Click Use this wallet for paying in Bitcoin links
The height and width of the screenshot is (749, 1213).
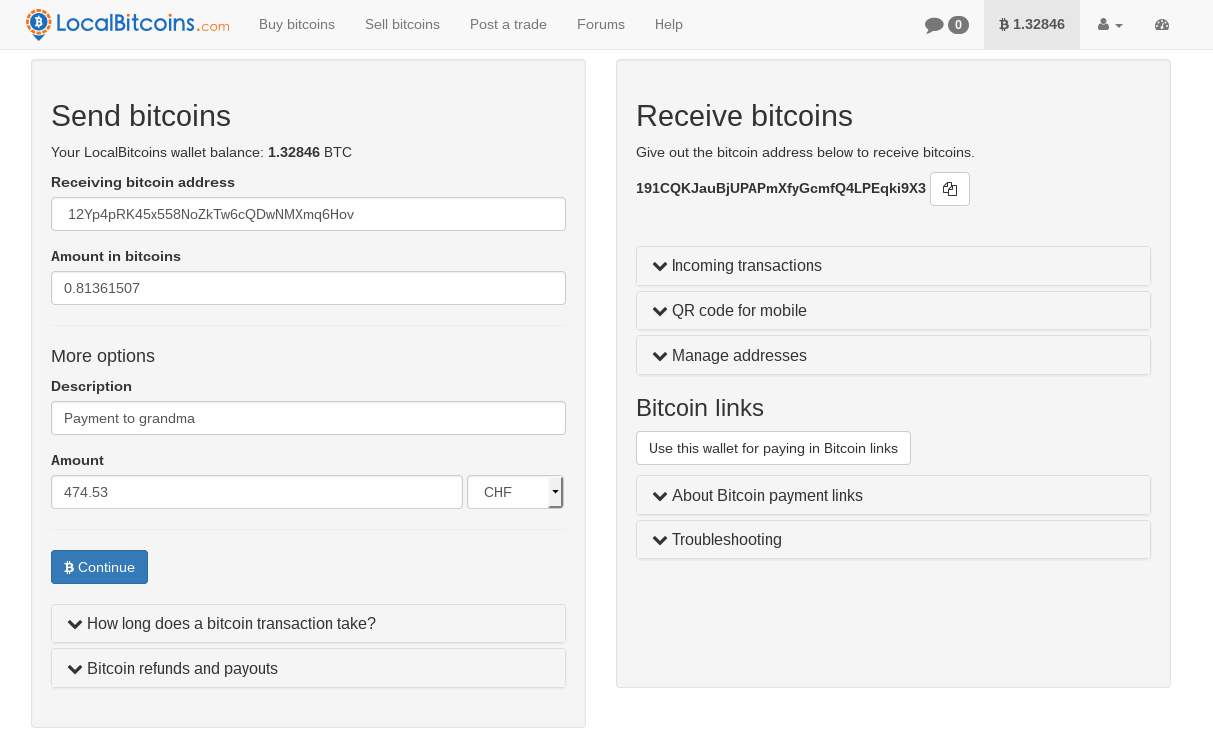[x=773, y=447]
